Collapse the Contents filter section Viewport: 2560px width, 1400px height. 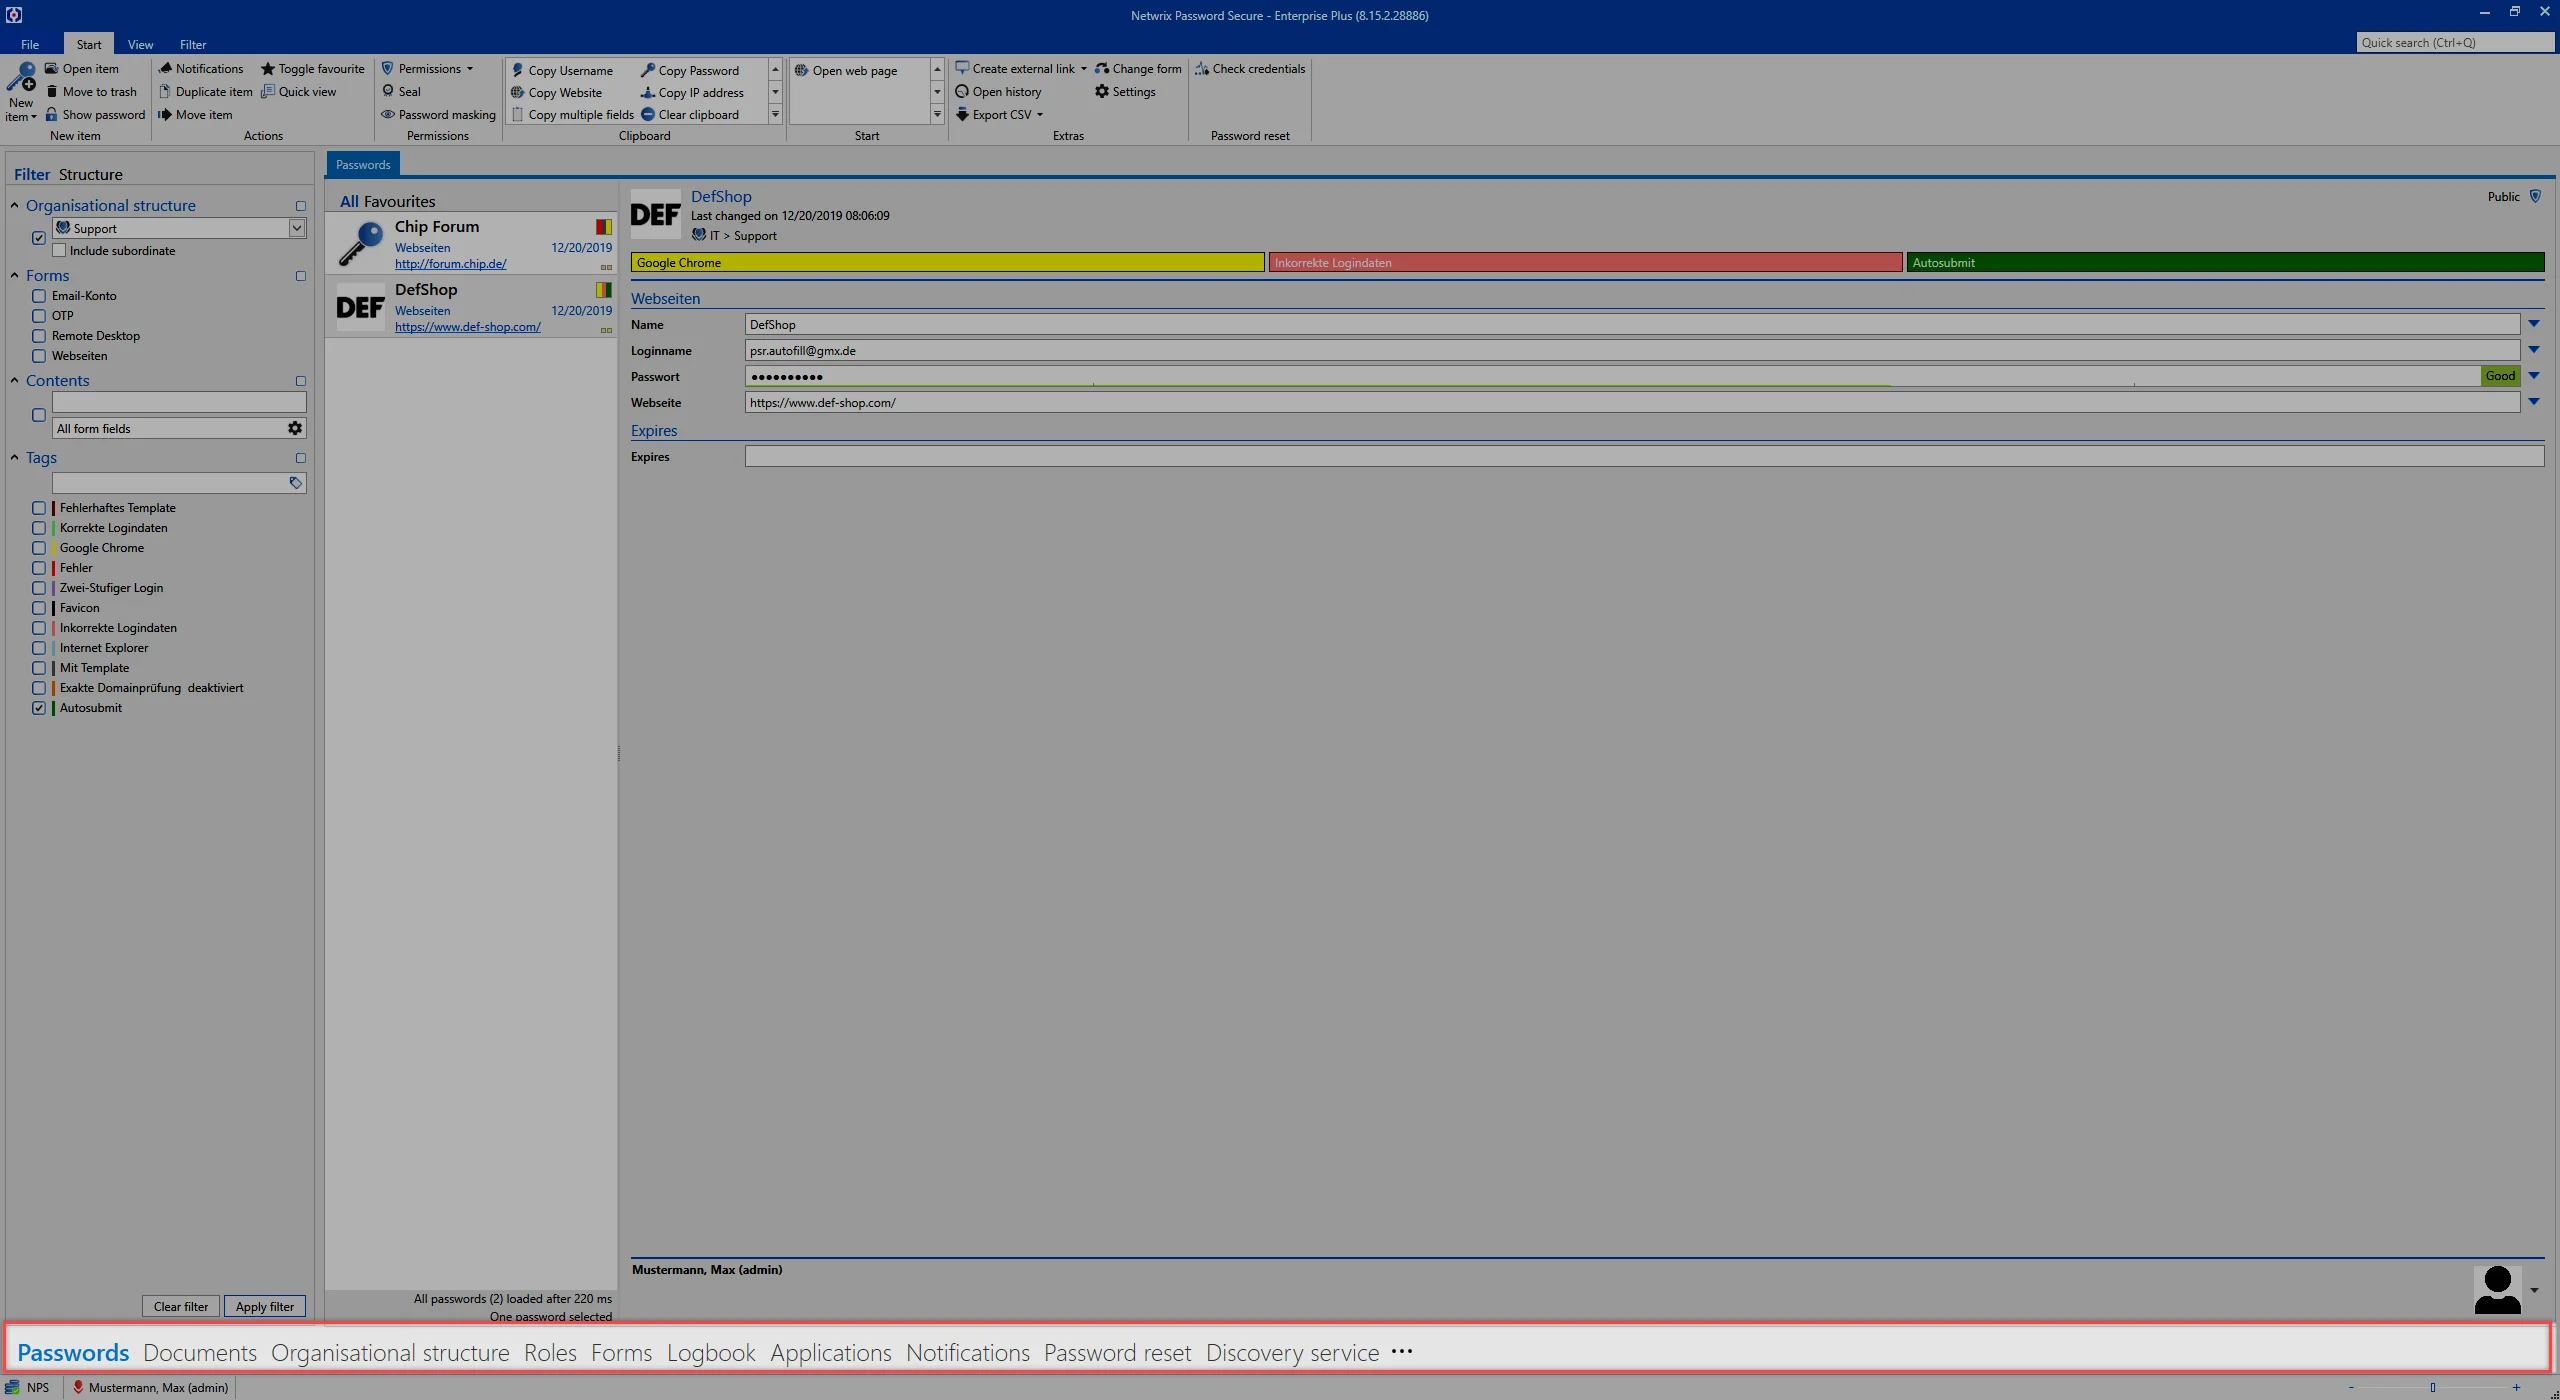point(15,380)
